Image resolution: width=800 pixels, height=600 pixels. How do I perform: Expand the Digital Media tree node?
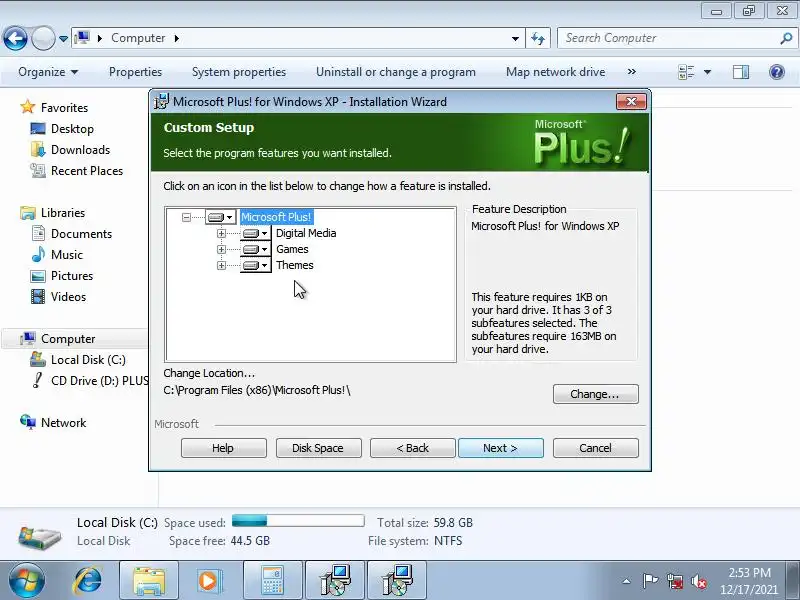point(221,234)
